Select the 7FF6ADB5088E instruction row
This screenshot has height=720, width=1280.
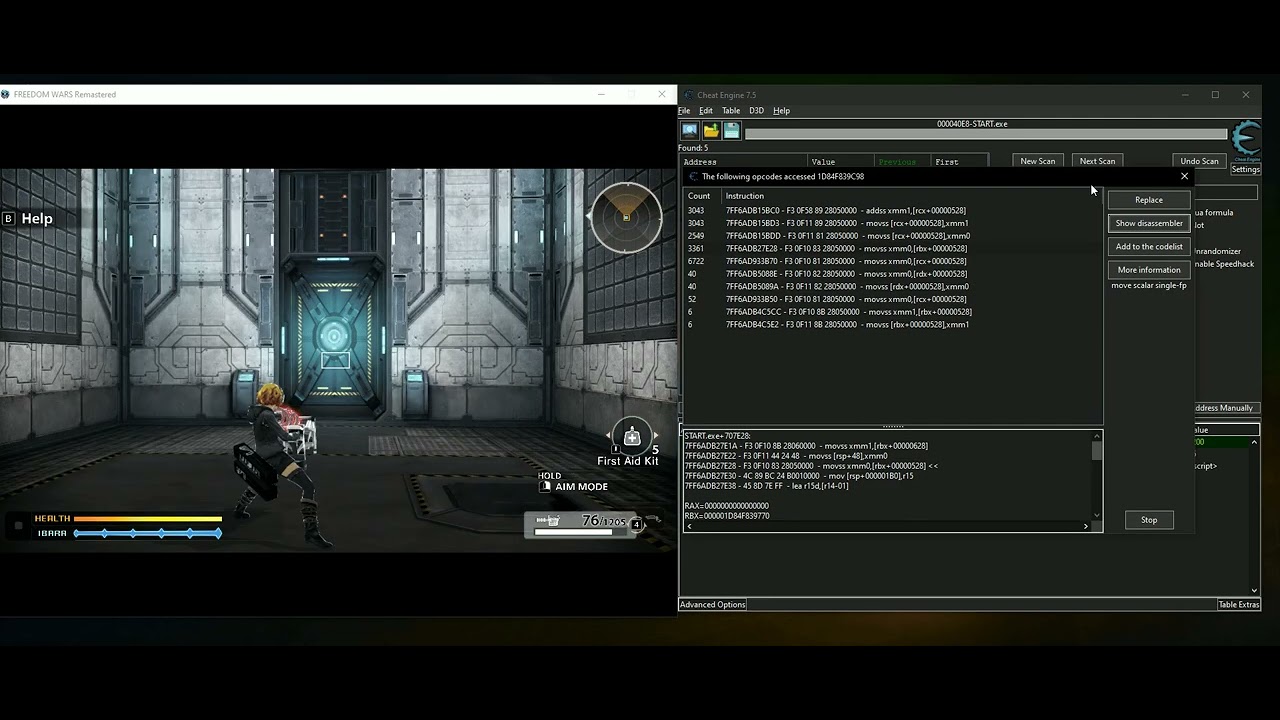893,274
